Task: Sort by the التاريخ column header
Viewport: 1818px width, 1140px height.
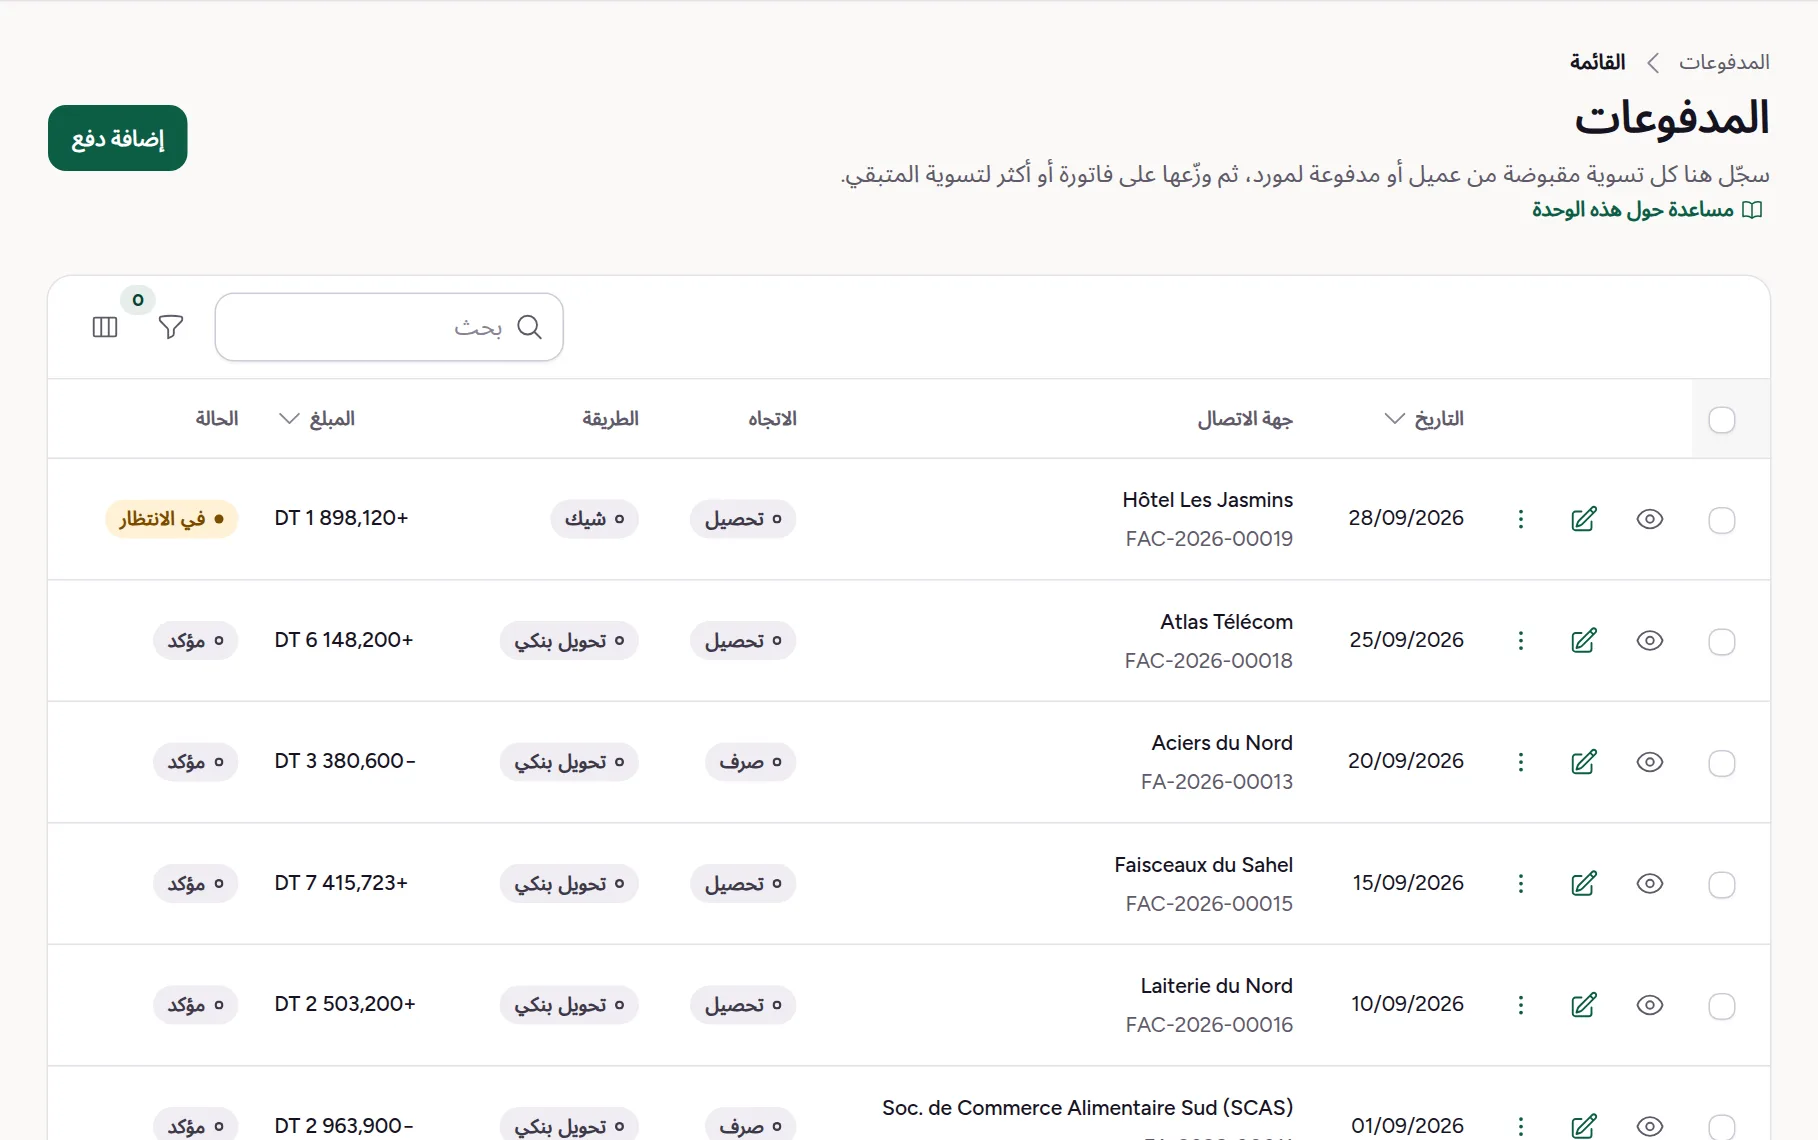Action: coord(1424,419)
